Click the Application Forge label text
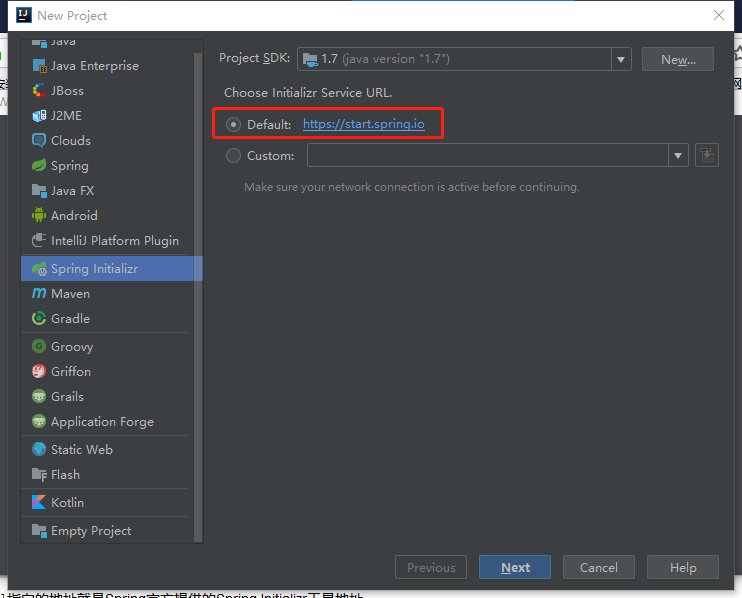The width and height of the screenshot is (742, 598). pos(102,422)
